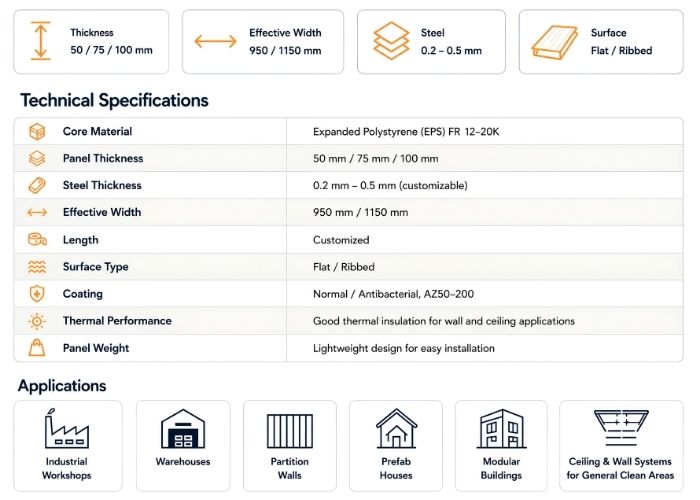Open the Partition Walls application card

pos(290,446)
